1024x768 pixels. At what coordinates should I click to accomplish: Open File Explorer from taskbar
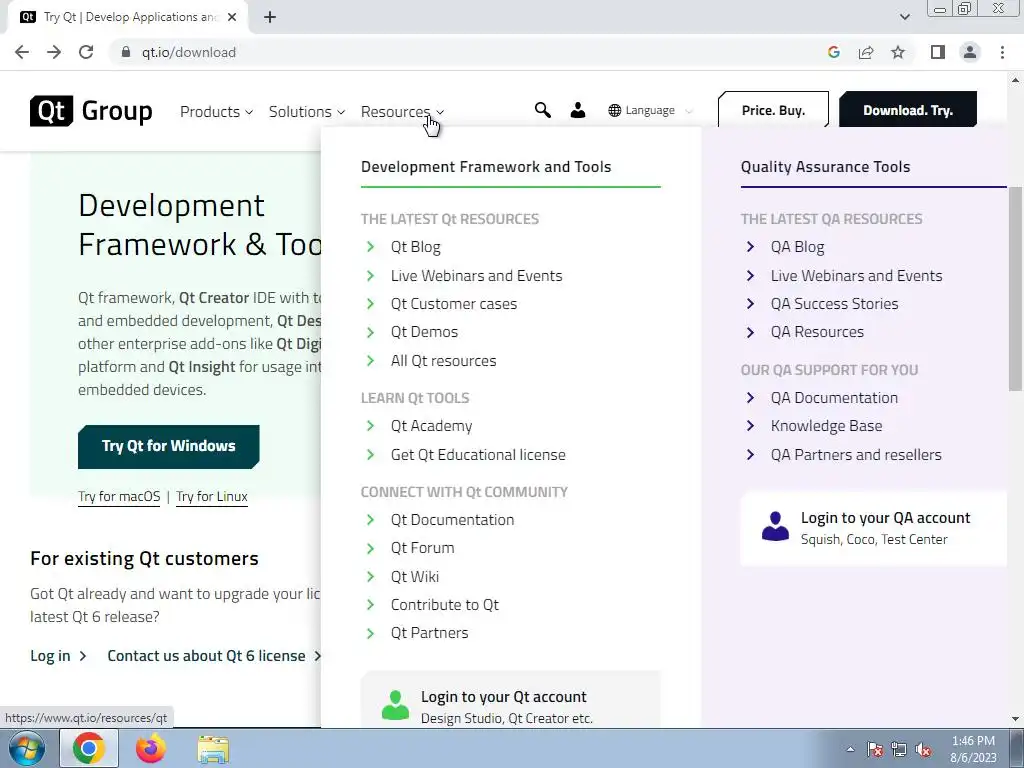pos(213,749)
